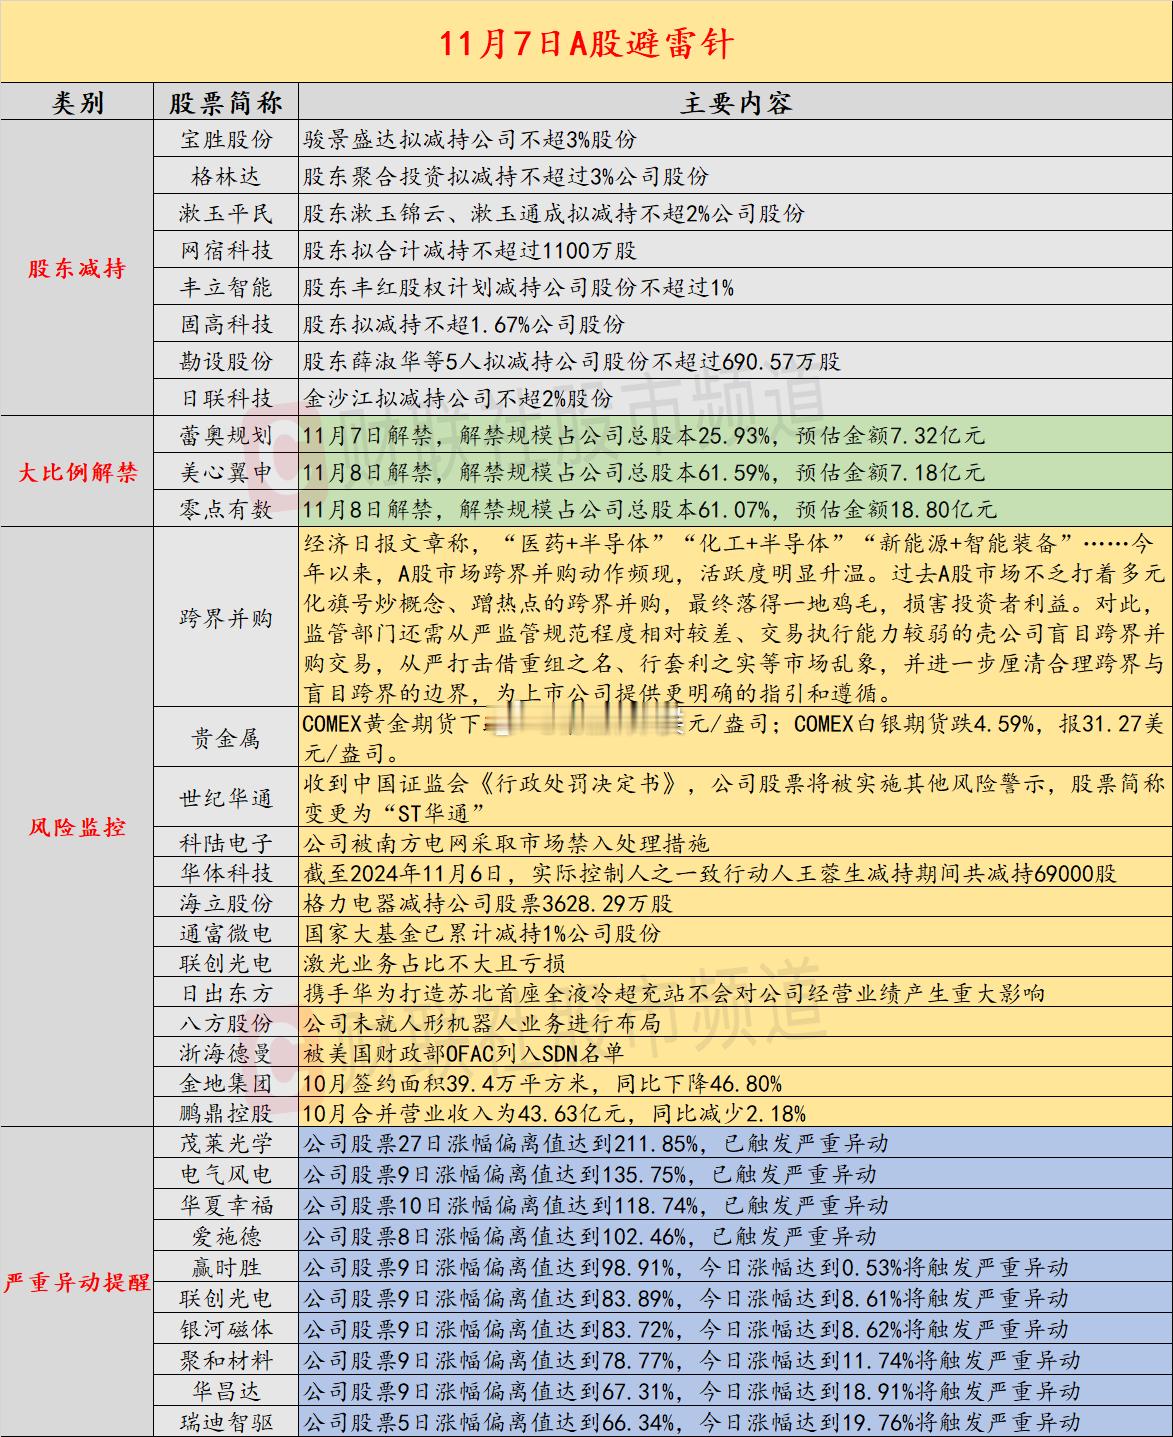Select stock name 固高科技
The height and width of the screenshot is (1437, 1173).
click(x=226, y=324)
